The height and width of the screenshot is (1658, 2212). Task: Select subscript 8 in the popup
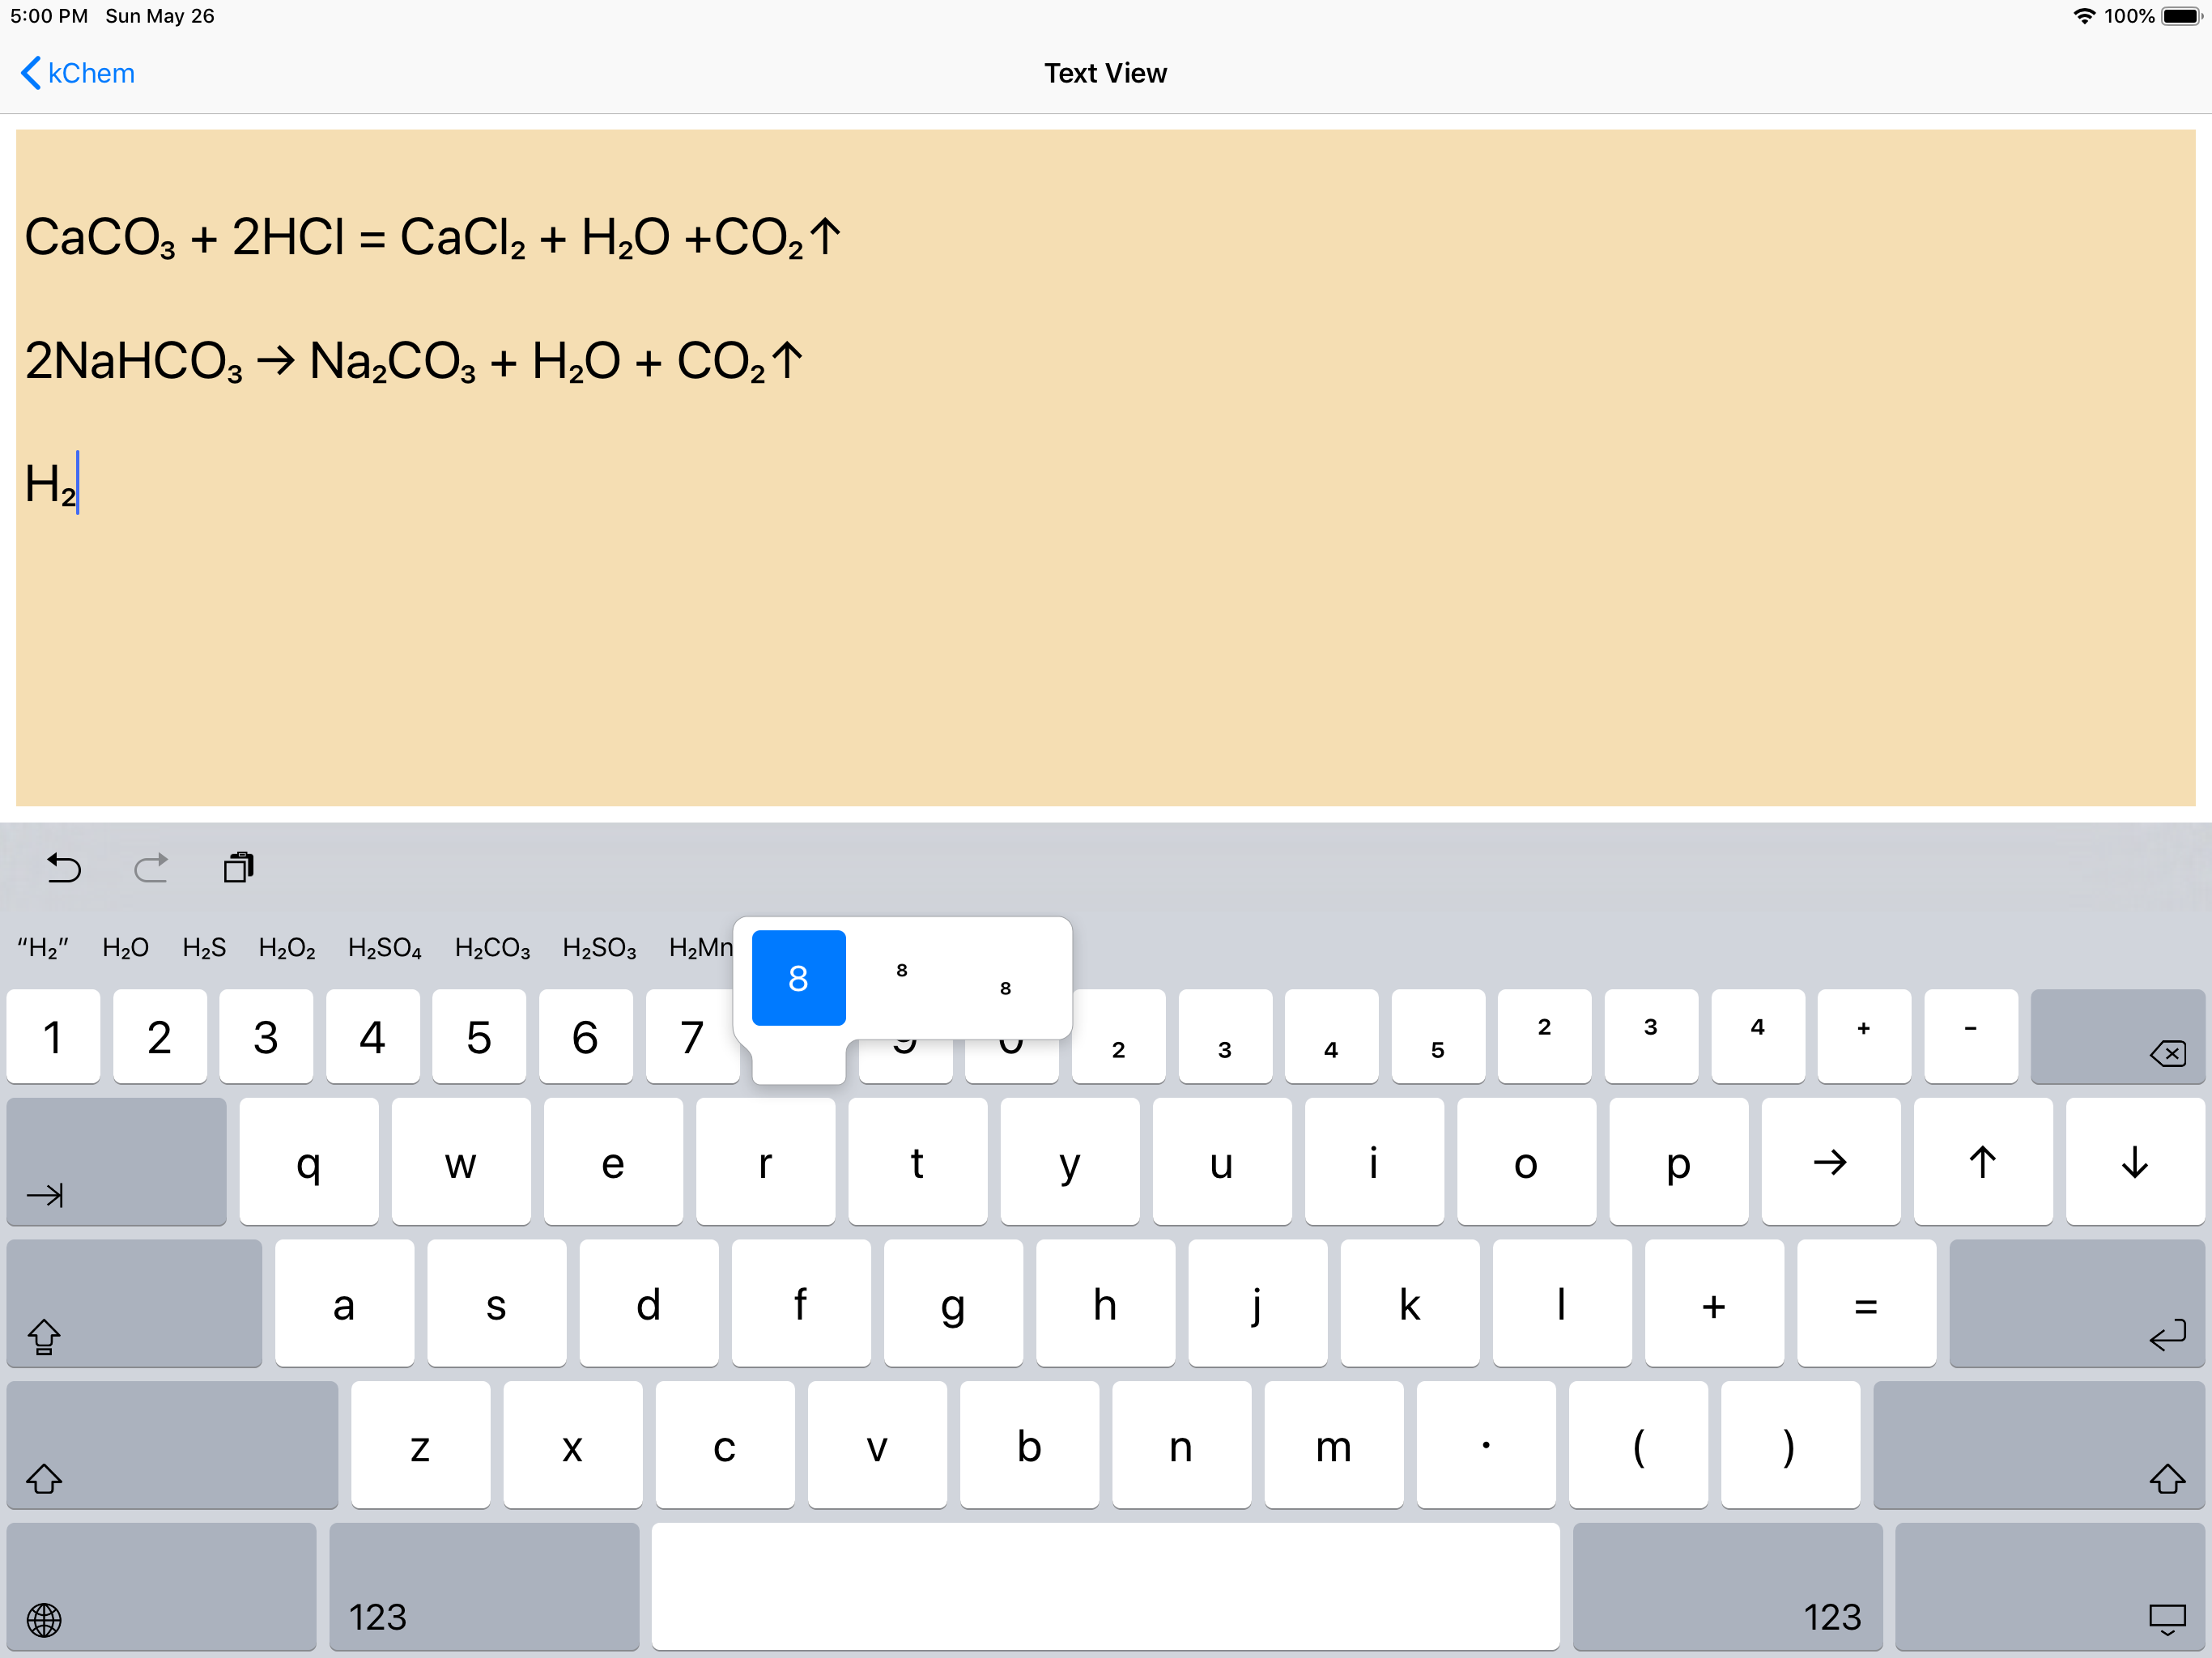[1006, 988]
